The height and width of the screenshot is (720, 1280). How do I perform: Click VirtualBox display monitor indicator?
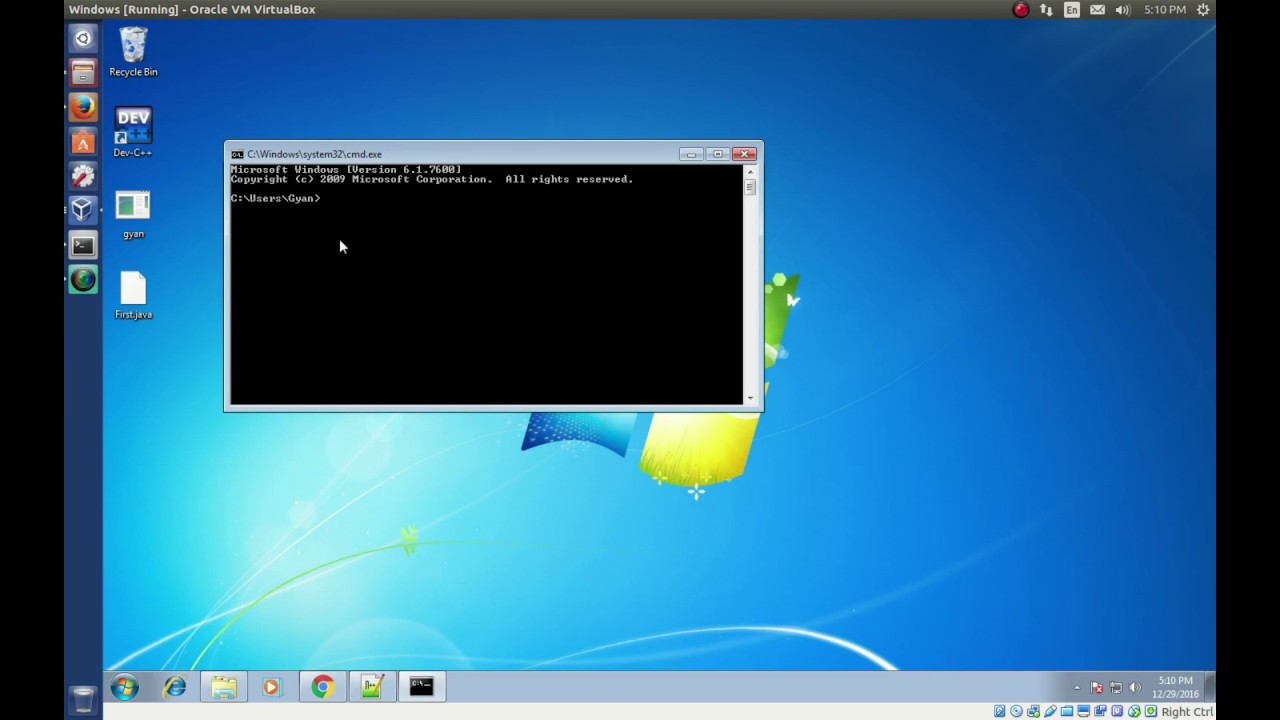click(1083, 711)
